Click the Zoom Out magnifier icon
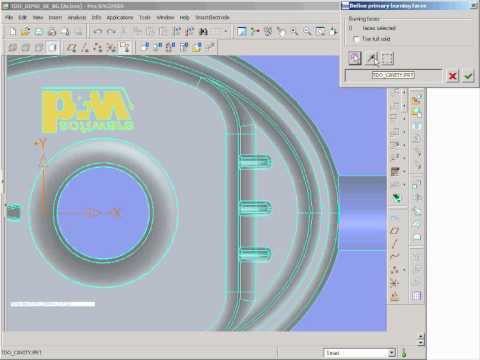480x360 pixels. point(307,32)
